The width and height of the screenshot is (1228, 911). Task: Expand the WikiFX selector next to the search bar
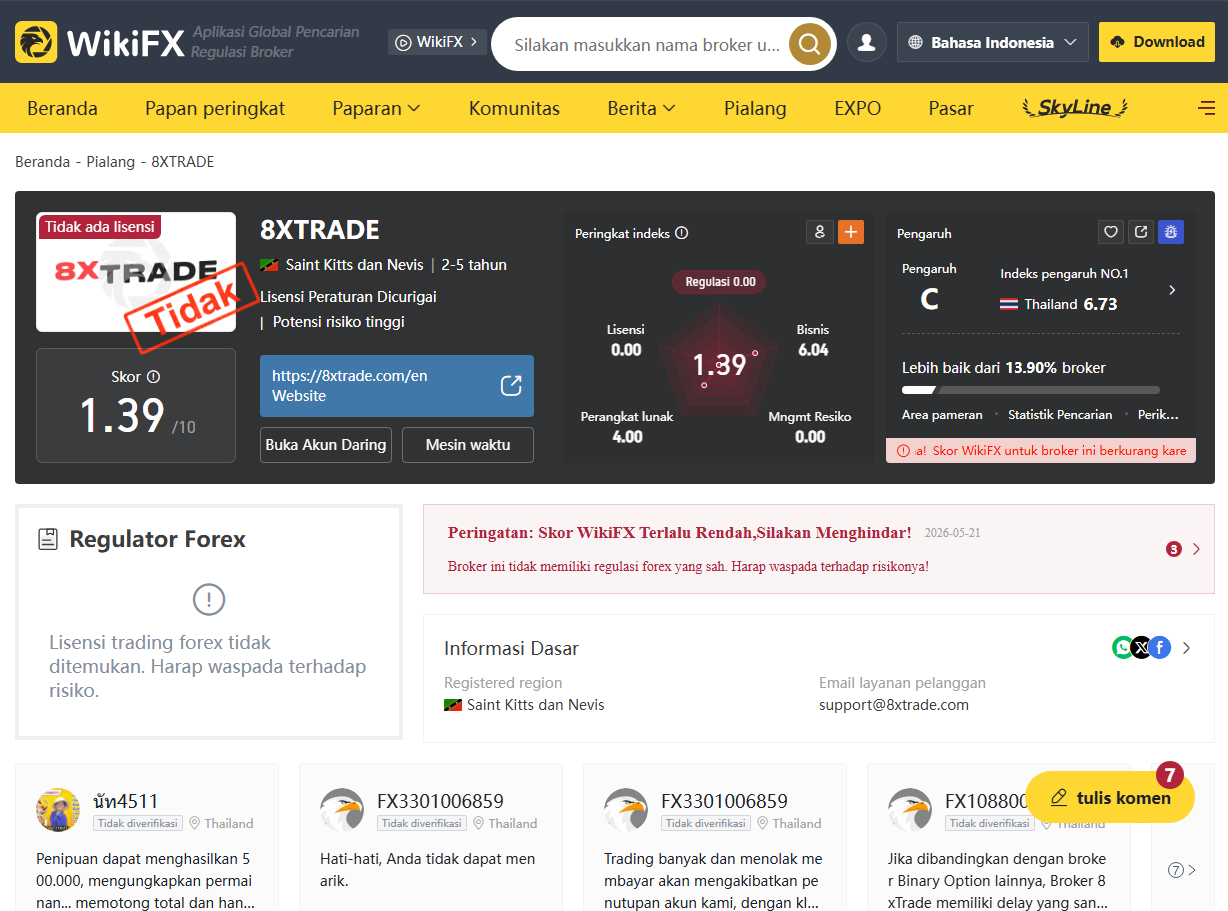click(437, 42)
